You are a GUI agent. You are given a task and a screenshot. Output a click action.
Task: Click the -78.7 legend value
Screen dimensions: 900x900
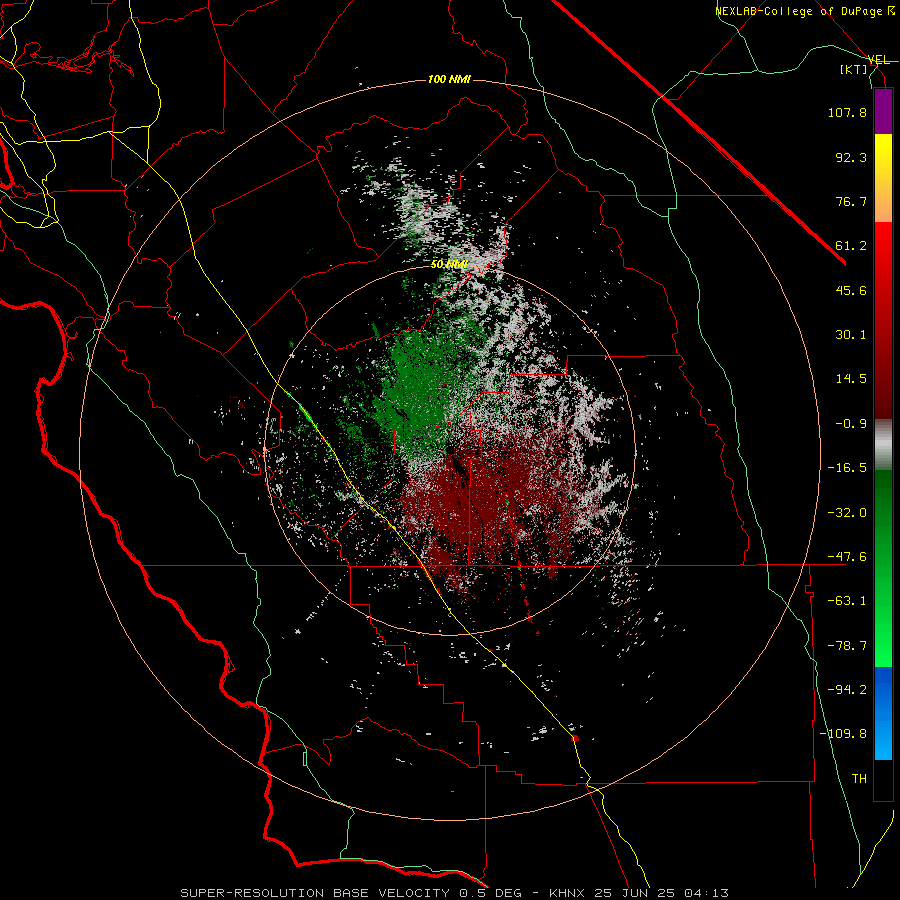click(x=847, y=646)
